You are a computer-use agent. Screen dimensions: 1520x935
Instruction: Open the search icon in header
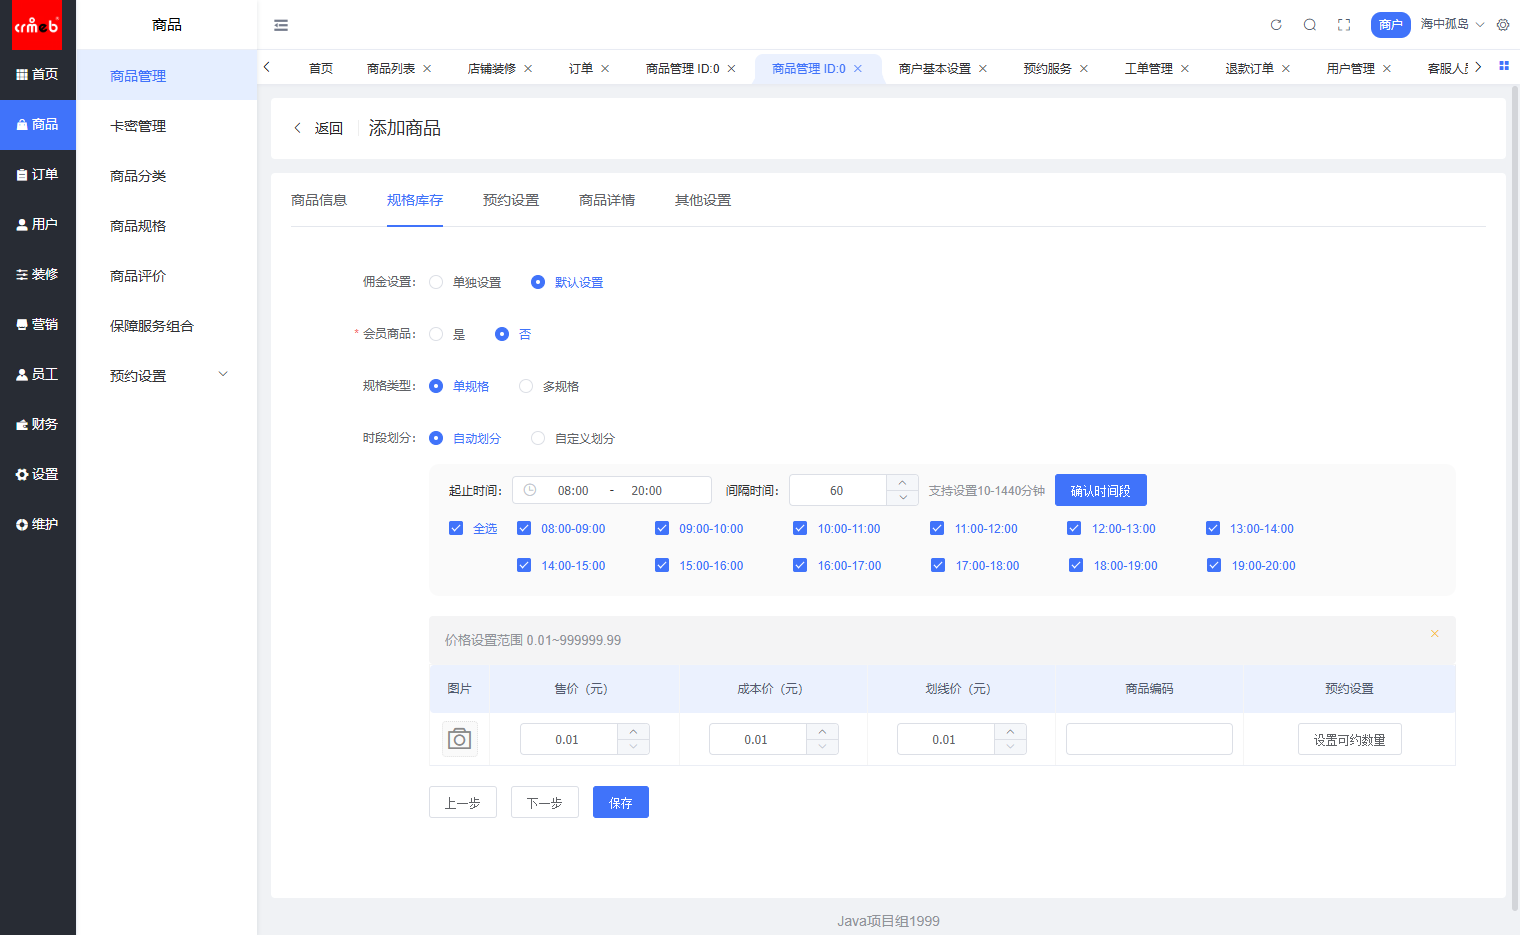click(x=1310, y=25)
